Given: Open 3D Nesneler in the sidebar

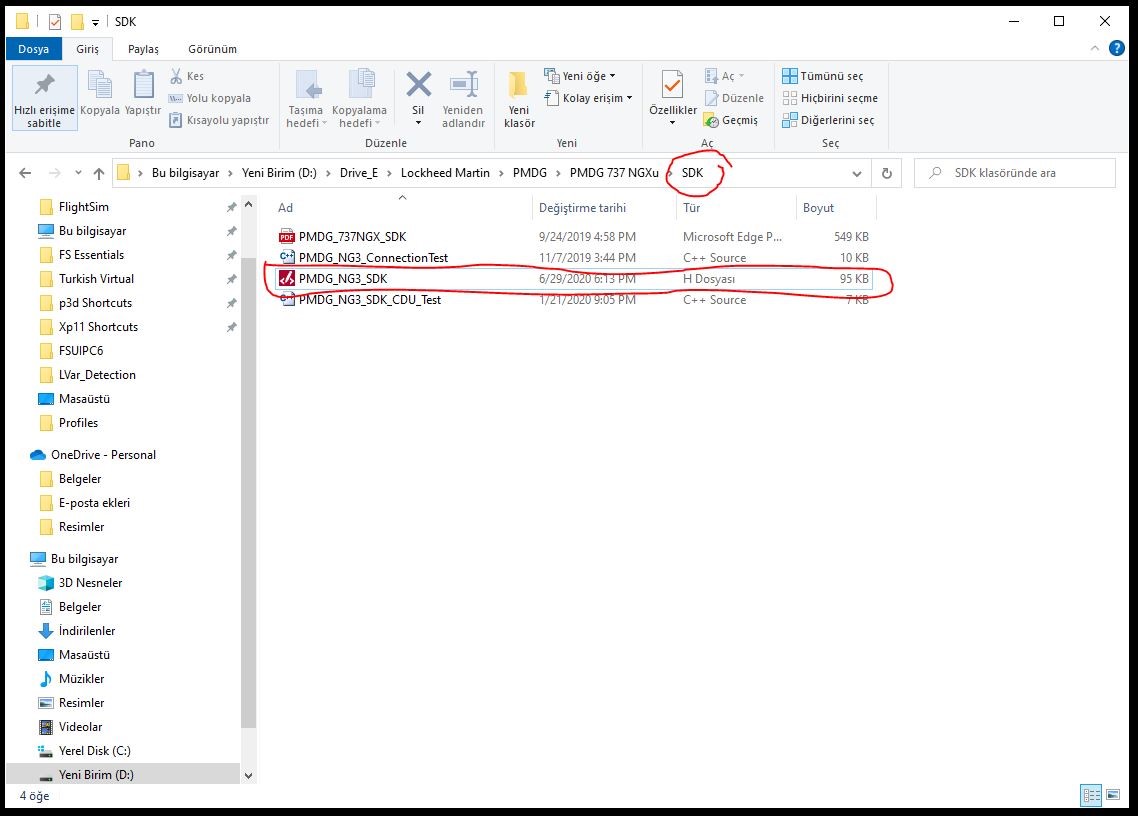Looking at the screenshot, I should pos(90,583).
